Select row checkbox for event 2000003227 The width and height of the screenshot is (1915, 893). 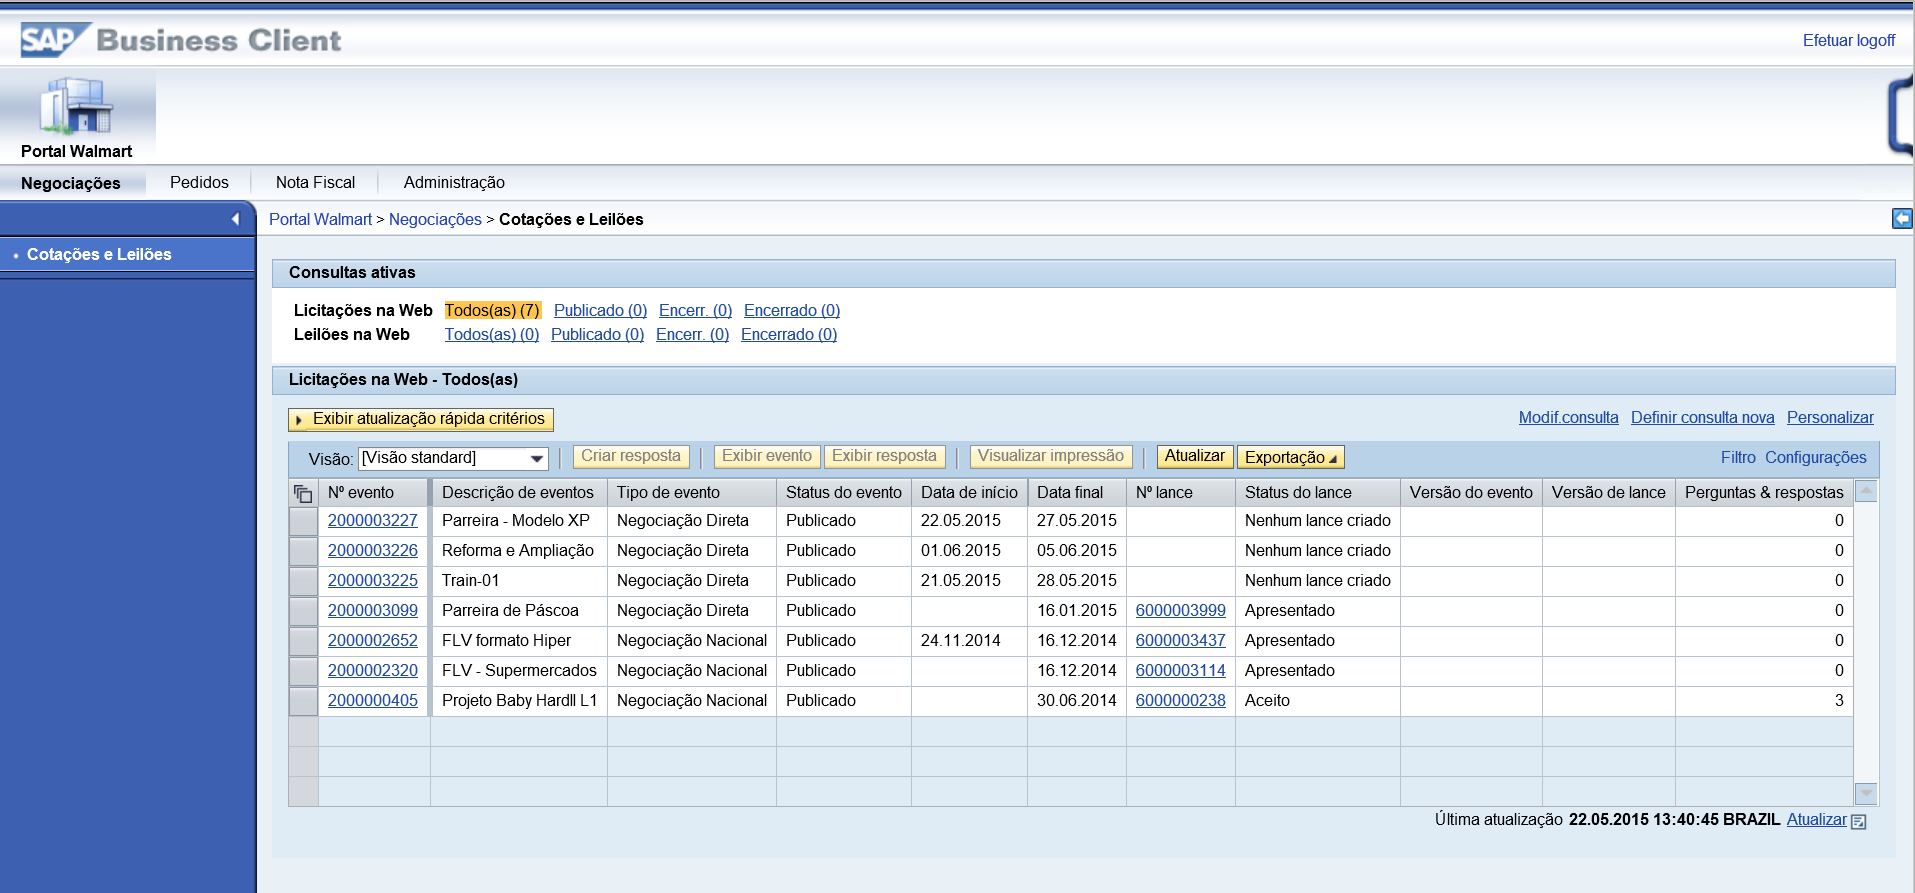click(303, 521)
